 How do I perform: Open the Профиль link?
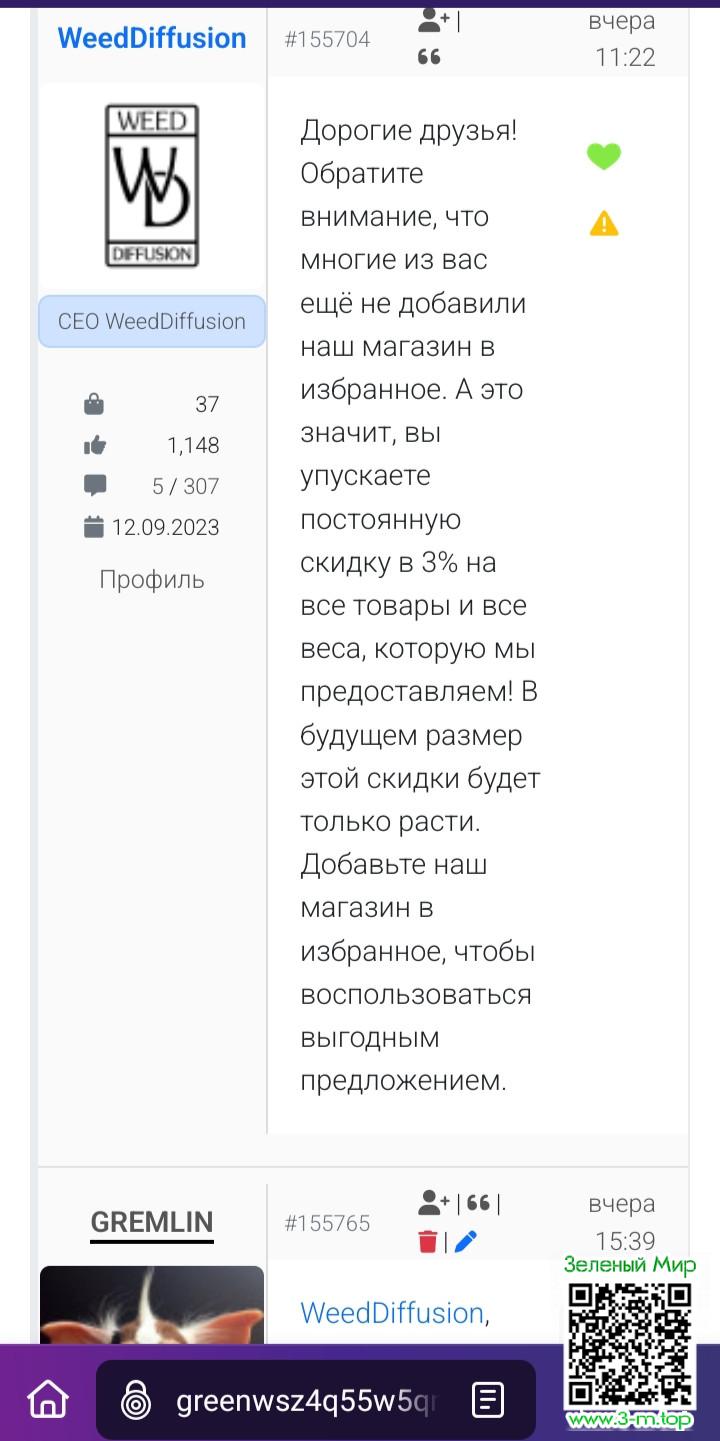pyautogui.click(x=152, y=579)
